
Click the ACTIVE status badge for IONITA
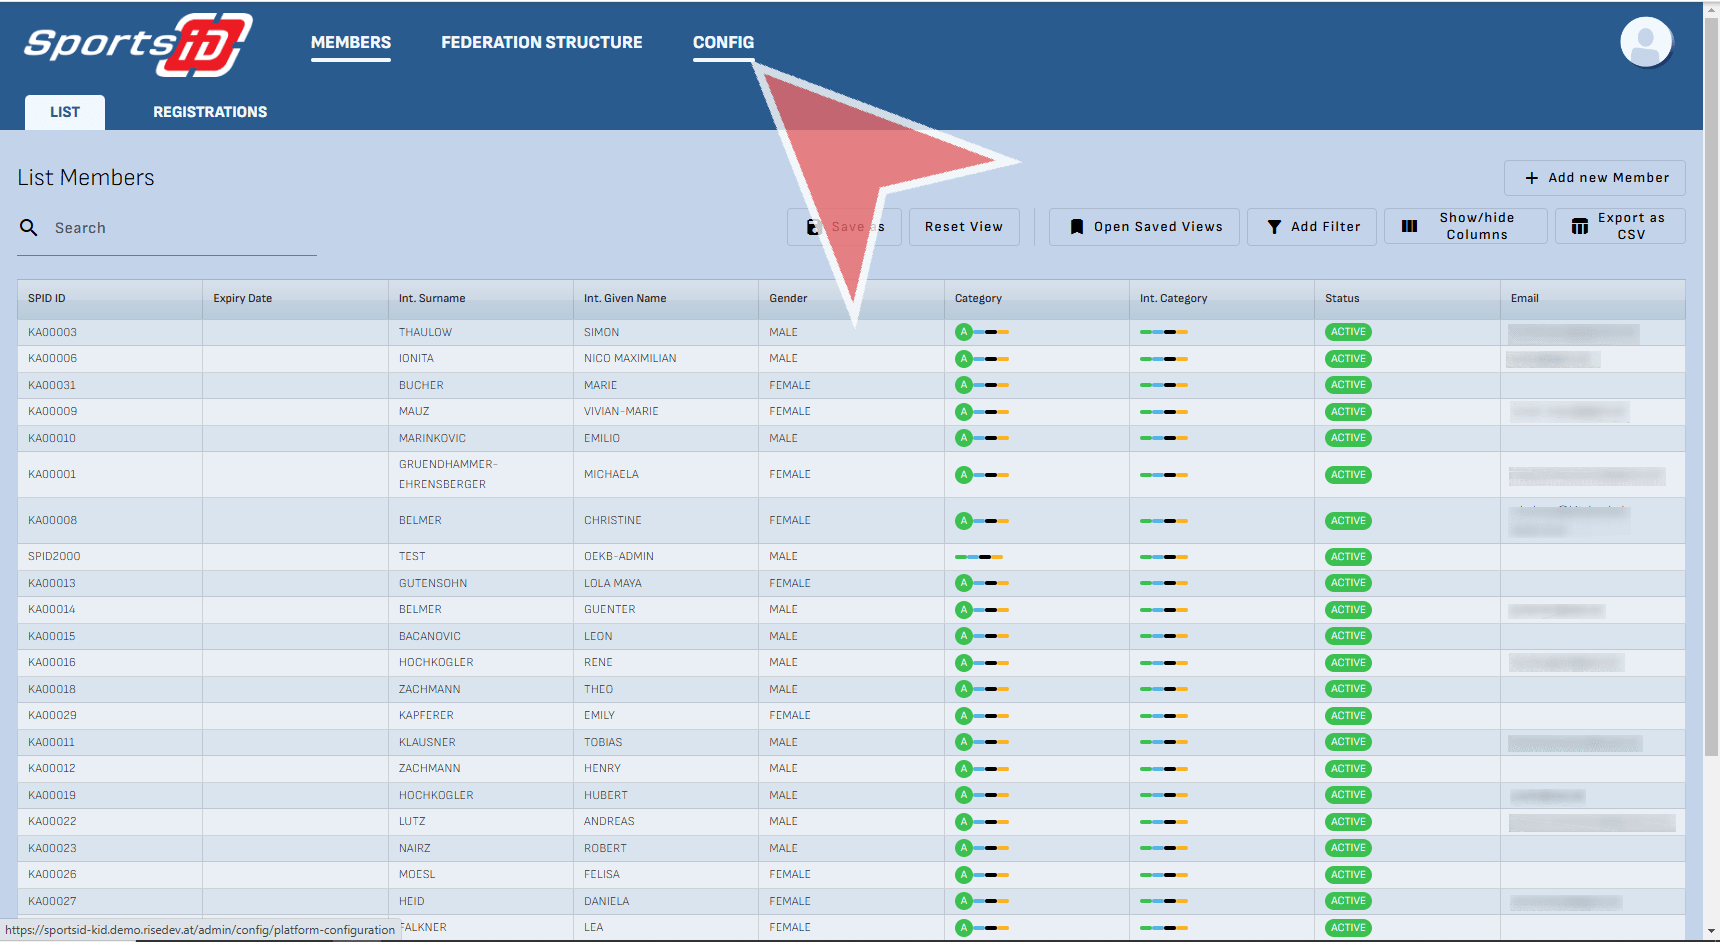1347,359
